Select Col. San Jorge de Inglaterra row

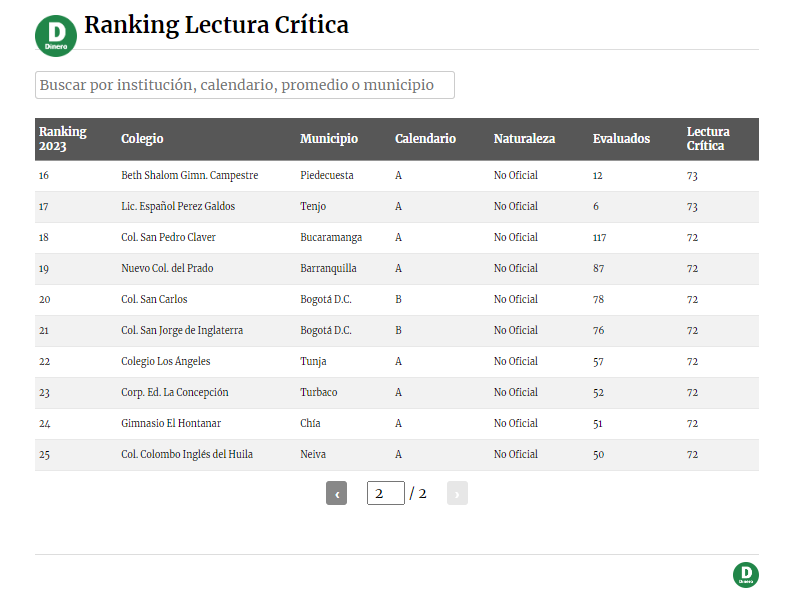tap(182, 330)
